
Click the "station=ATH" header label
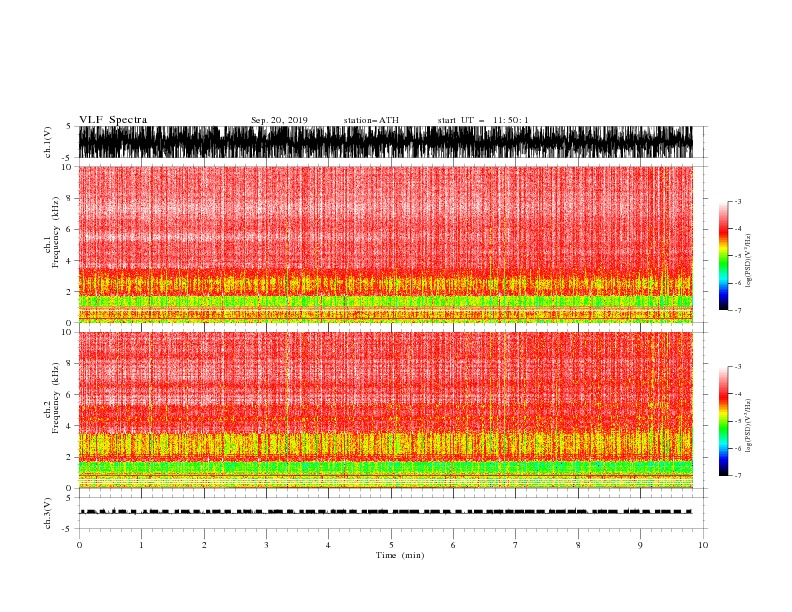click(371, 120)
